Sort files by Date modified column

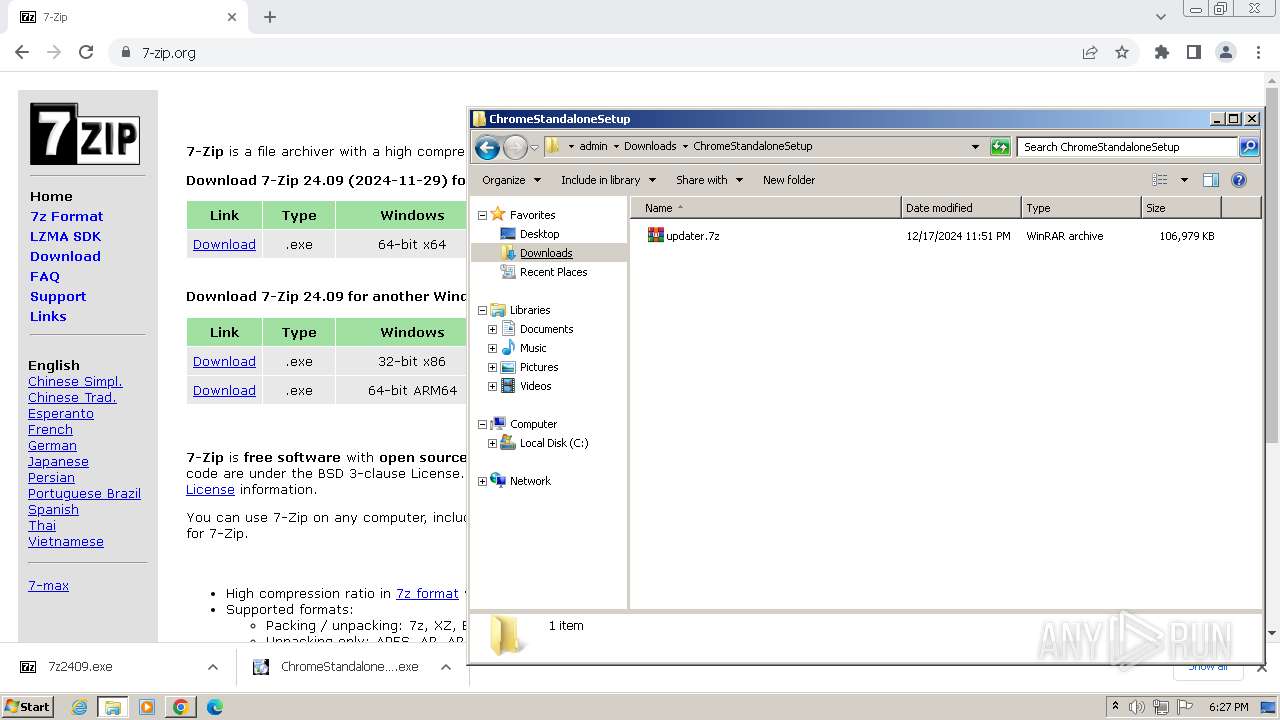[961, 208]
